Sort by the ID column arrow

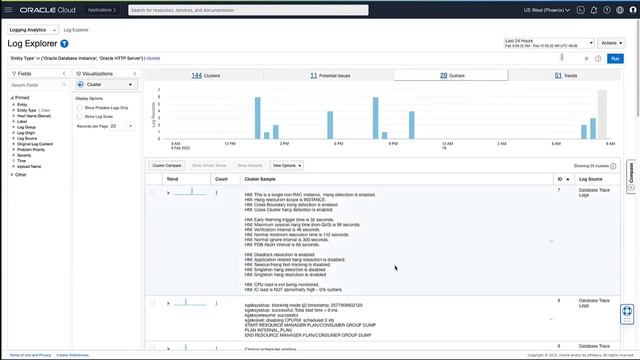point(568,179)
